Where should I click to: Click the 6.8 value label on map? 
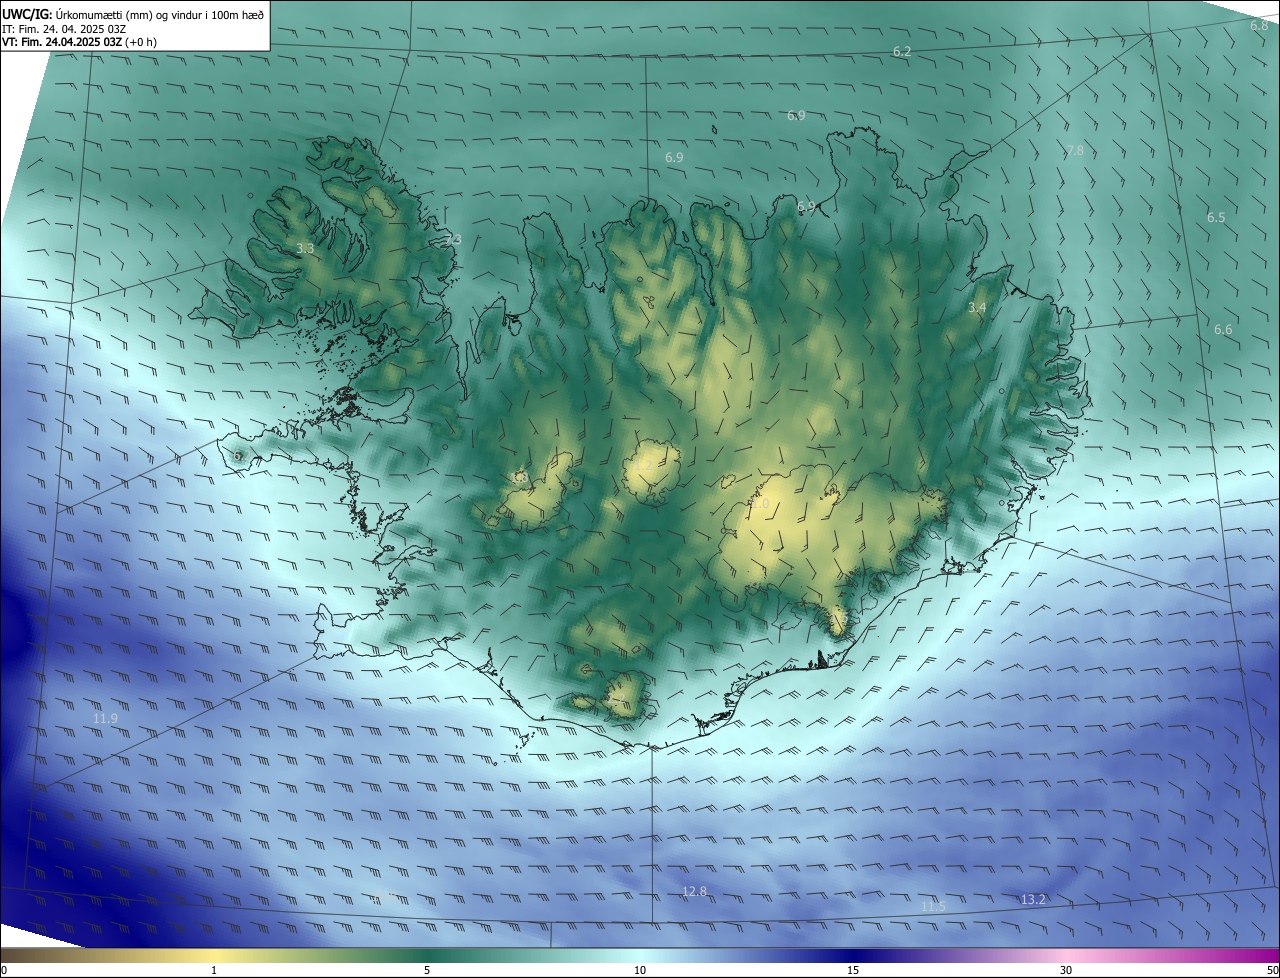(1259, 25)
